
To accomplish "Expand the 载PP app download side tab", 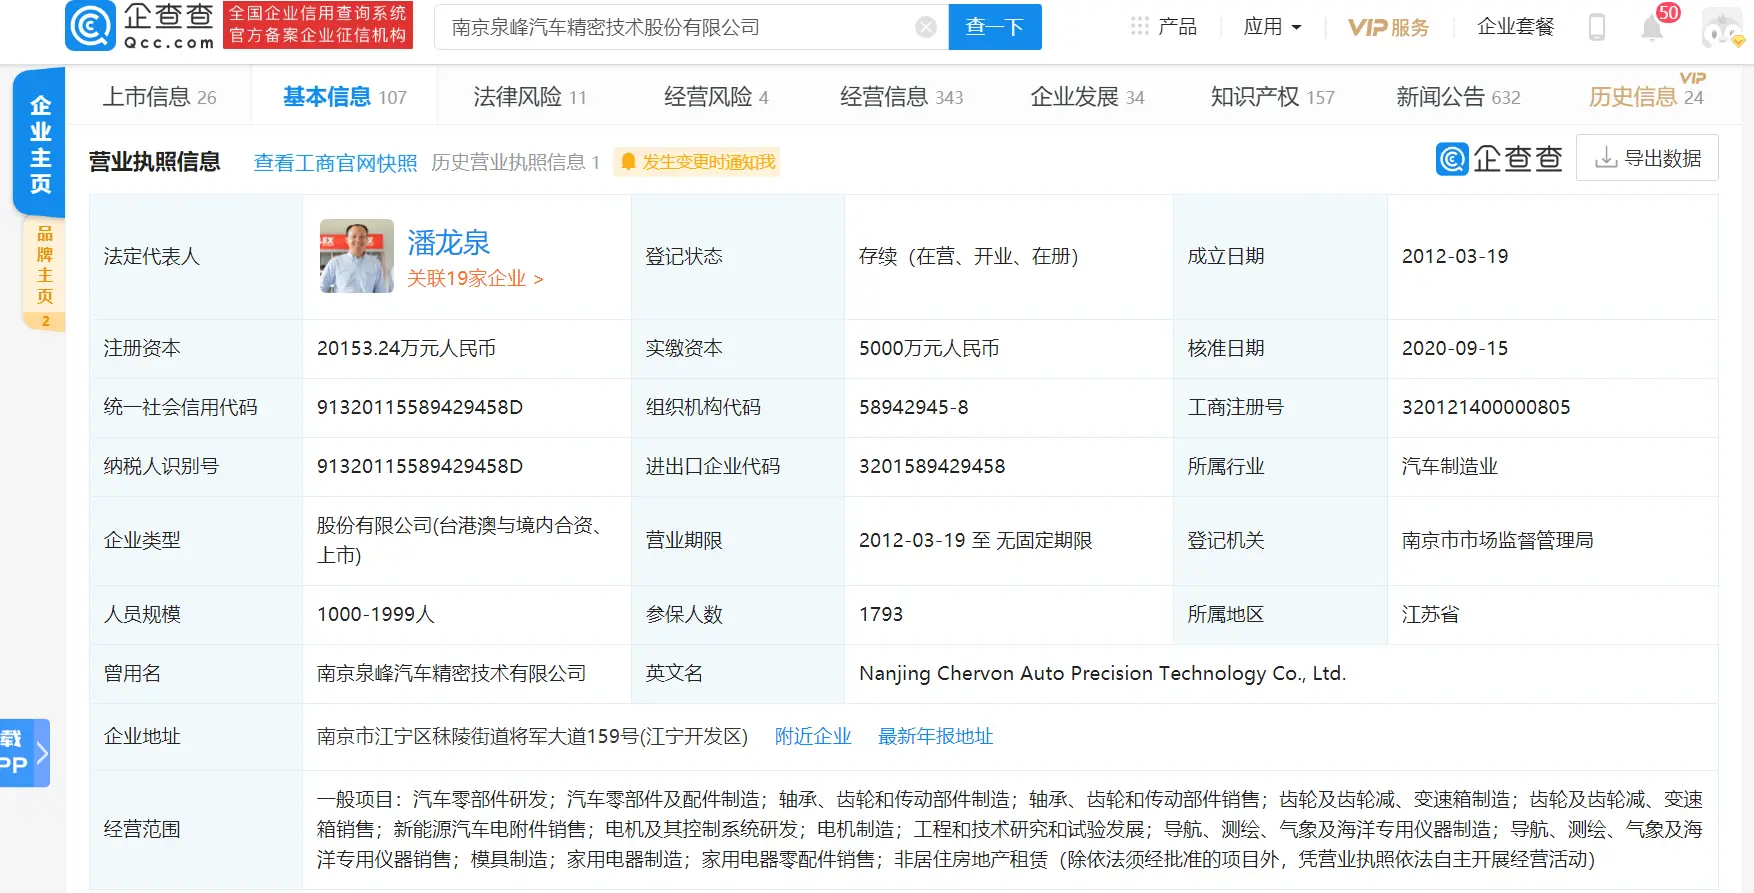I will pos(24,753).
